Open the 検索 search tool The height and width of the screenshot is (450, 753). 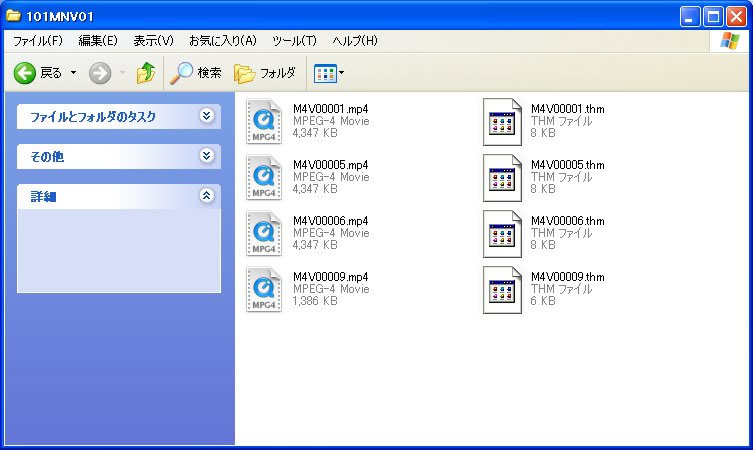(x=195, y=73)
